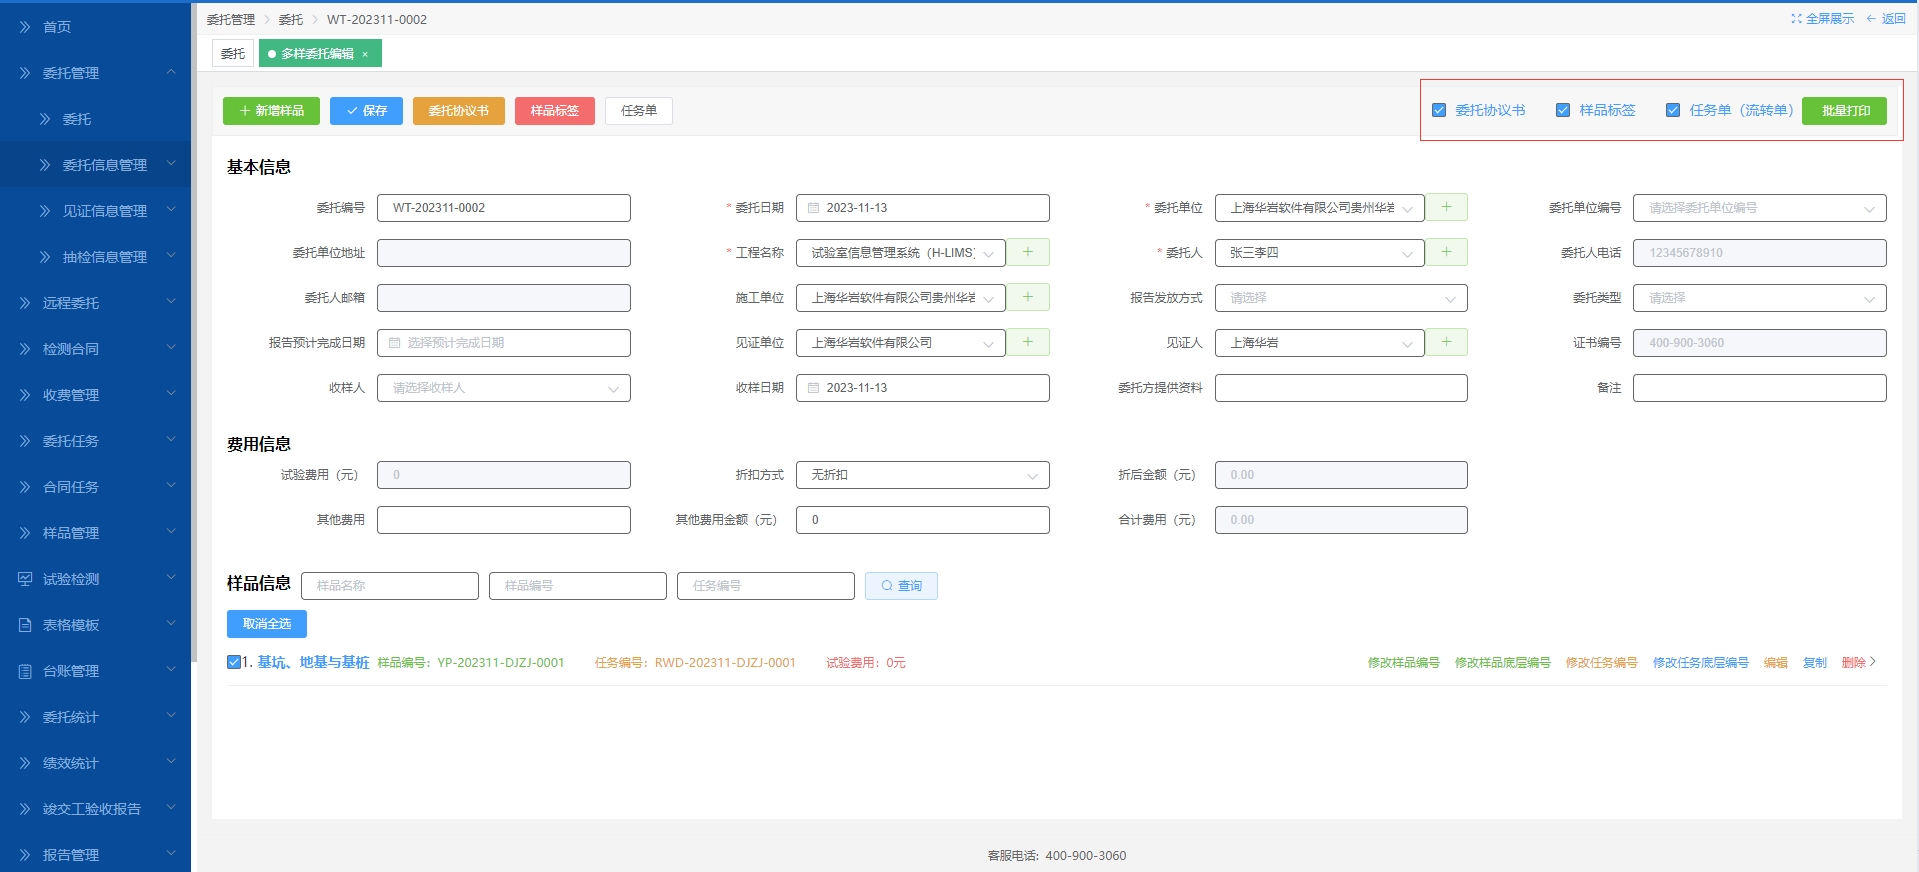Close the 多样委托编辑 tab with x
This screenshot has width=1919, height=872.
(x=365, y=54)
